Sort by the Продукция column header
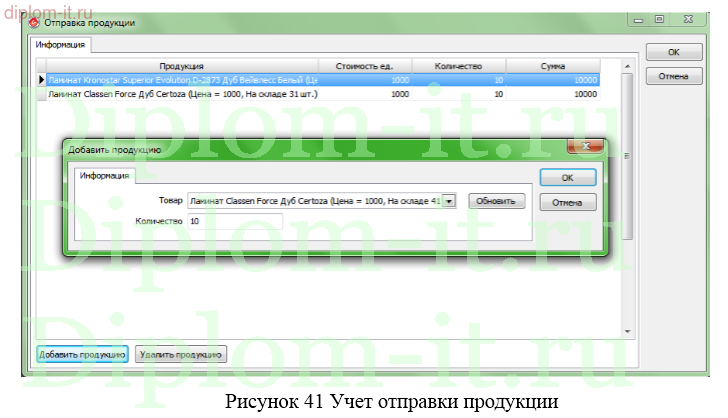This screenshot has height=418, width=728. [181, 66]
